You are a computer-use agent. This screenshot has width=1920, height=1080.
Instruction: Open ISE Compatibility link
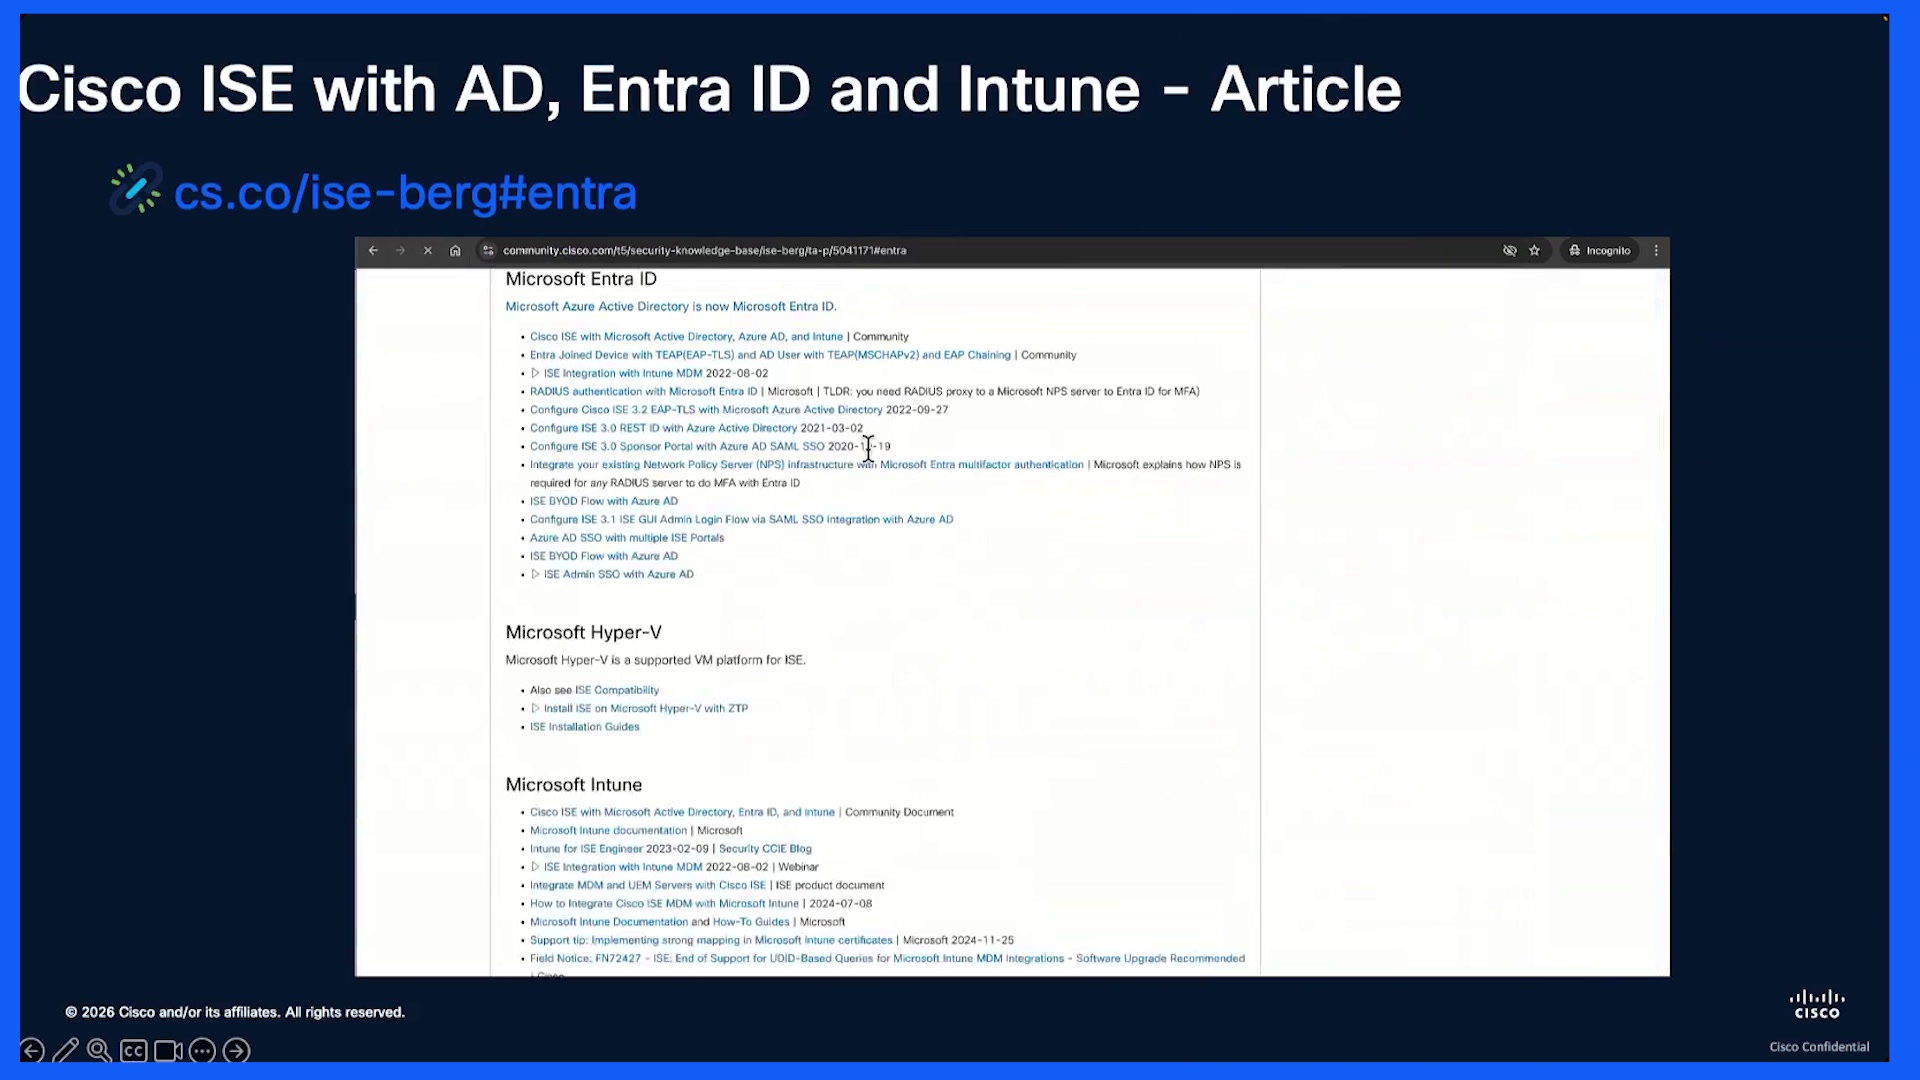tap(617, 690)
